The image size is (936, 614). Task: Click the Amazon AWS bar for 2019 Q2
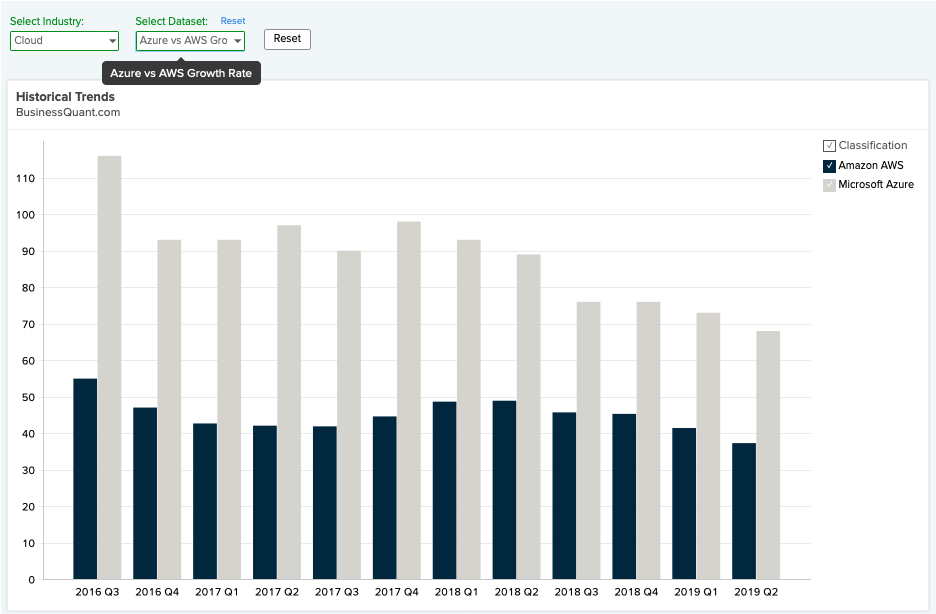744,511
